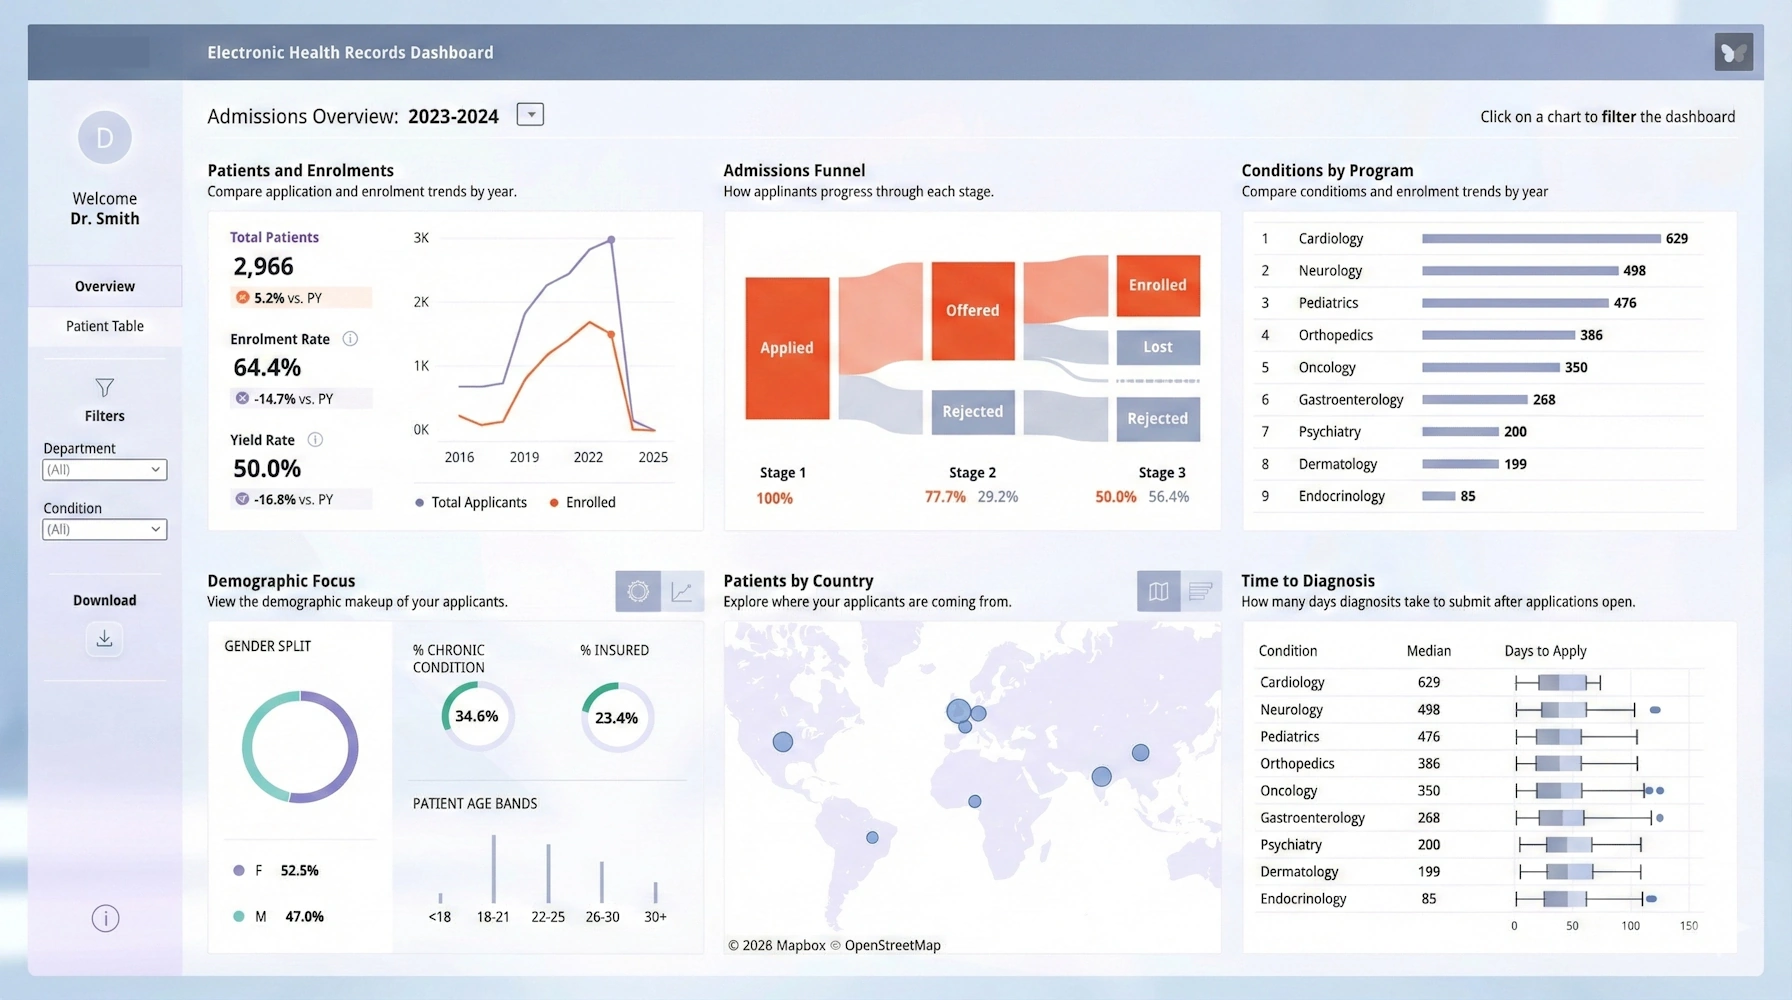Click the Enrolled node in the Admissions Funnel

coord(1156,285)
